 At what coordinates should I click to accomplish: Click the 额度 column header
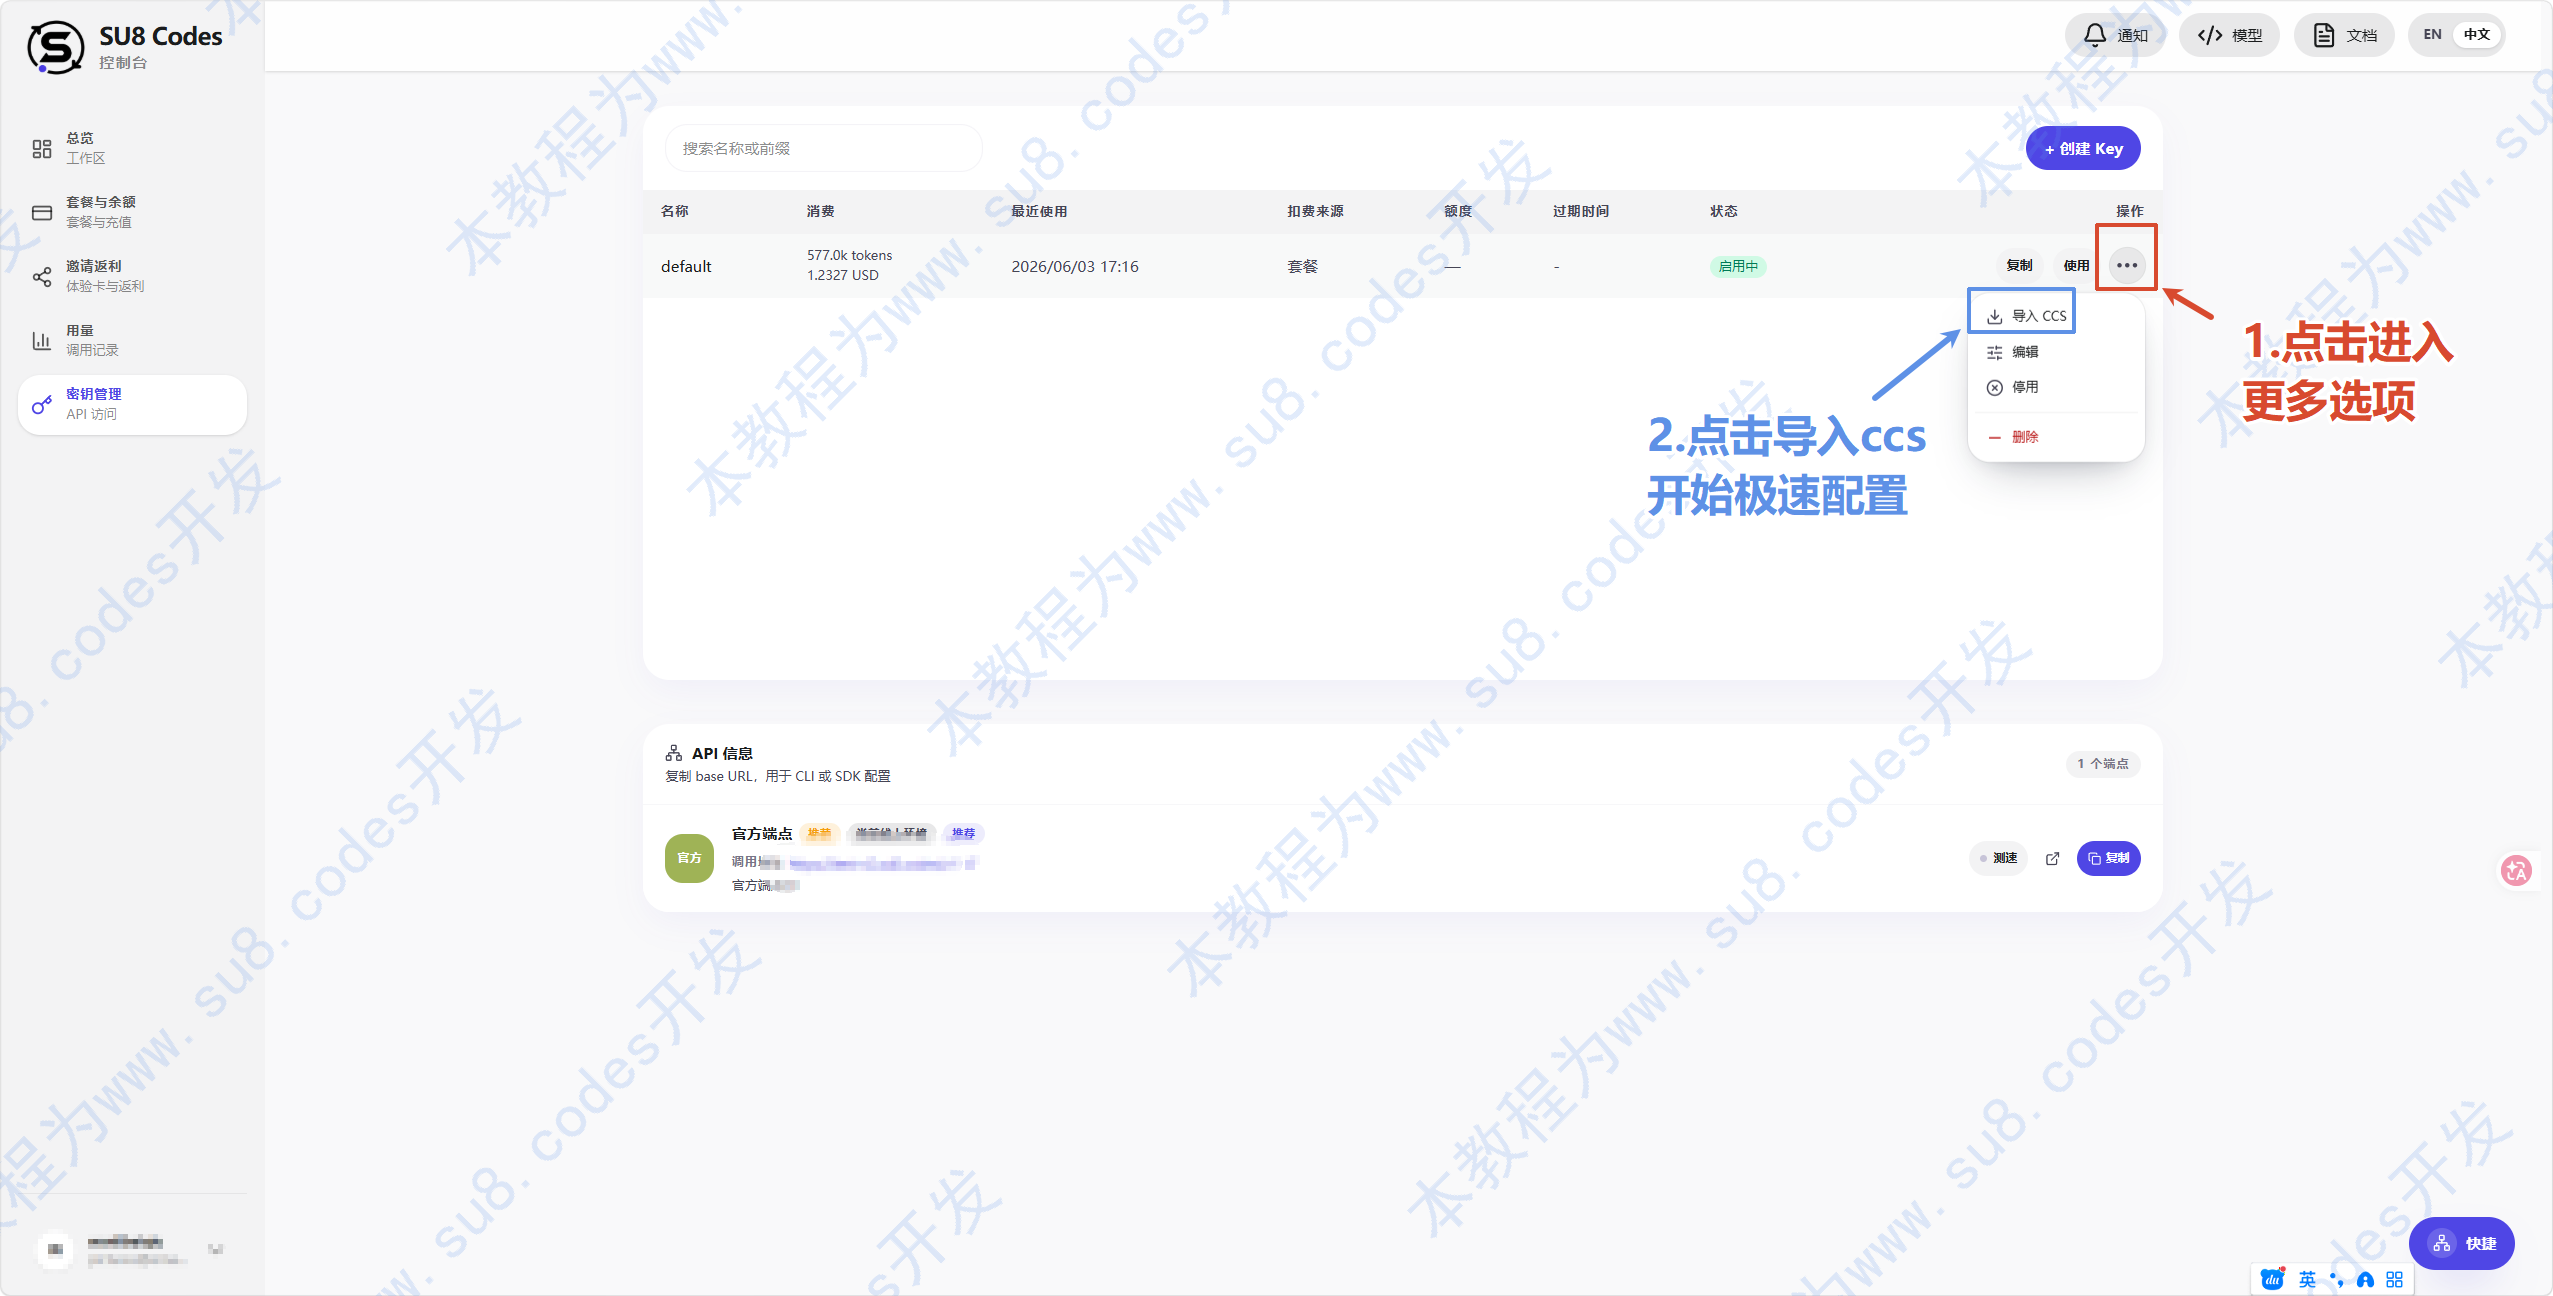(1458, 211)
